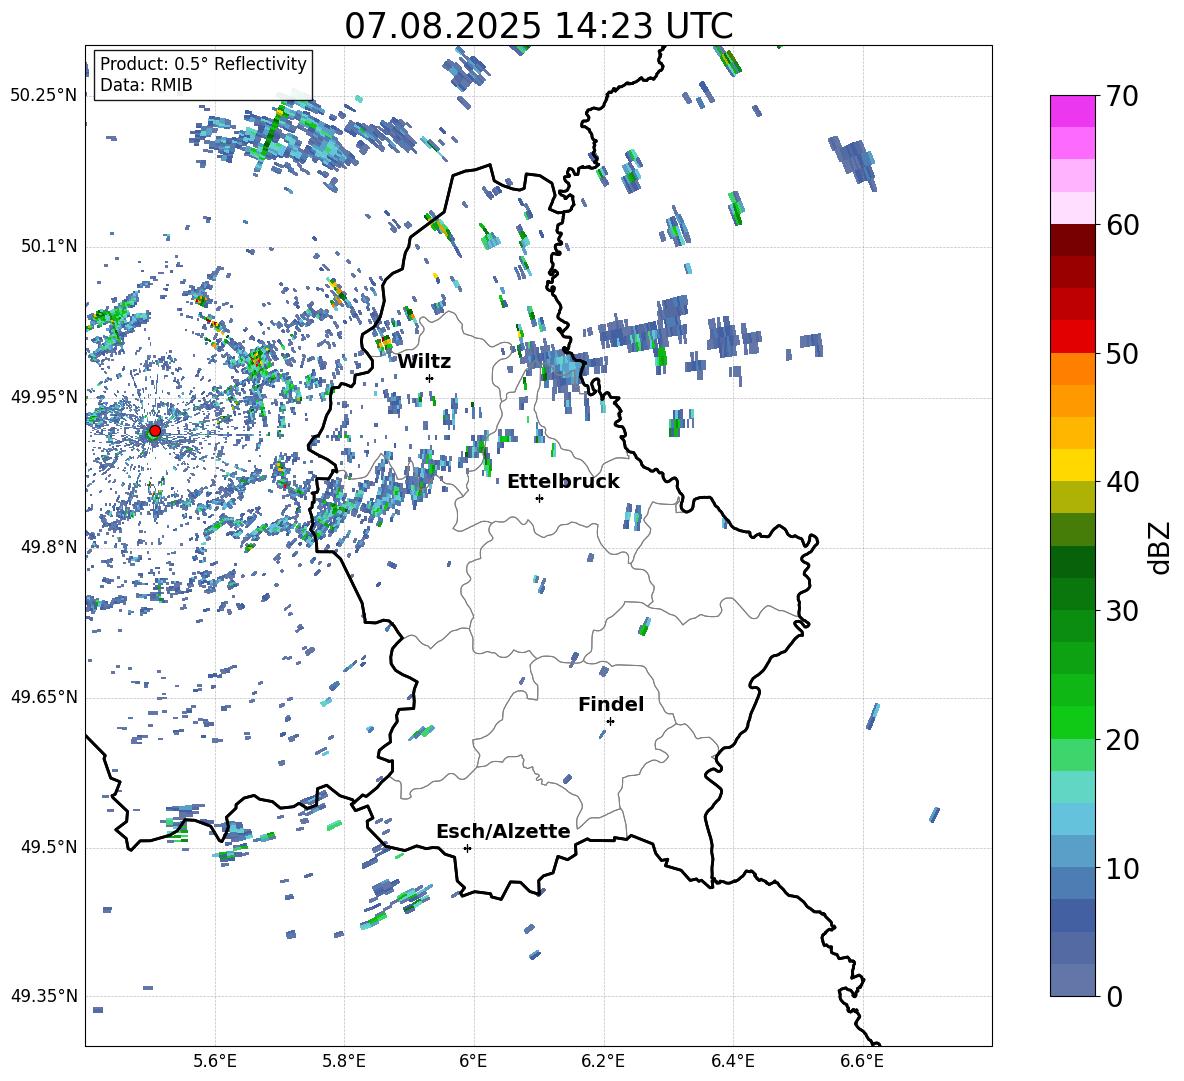Click the dBZ colorbar label
1184x1081 pixels.
coord(1161,547)
